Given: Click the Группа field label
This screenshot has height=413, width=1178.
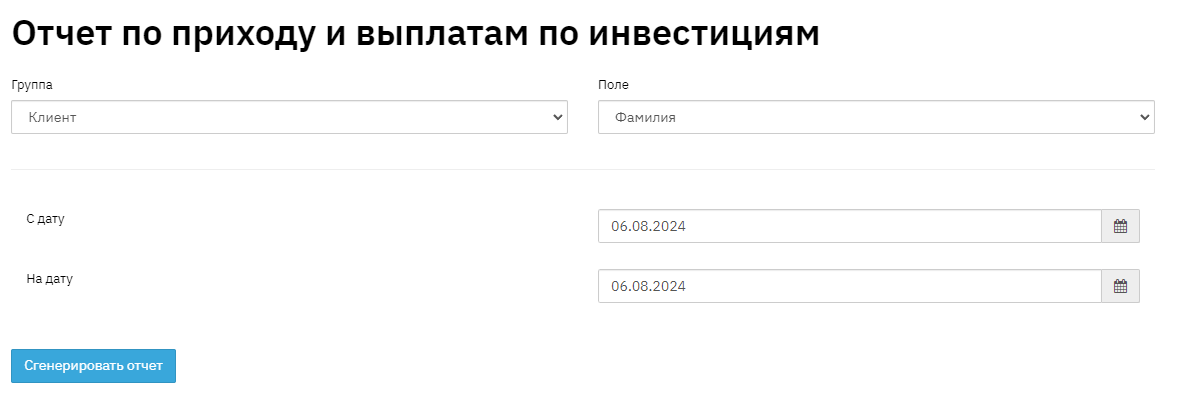Looking at the screenshot, I should 32,85.
